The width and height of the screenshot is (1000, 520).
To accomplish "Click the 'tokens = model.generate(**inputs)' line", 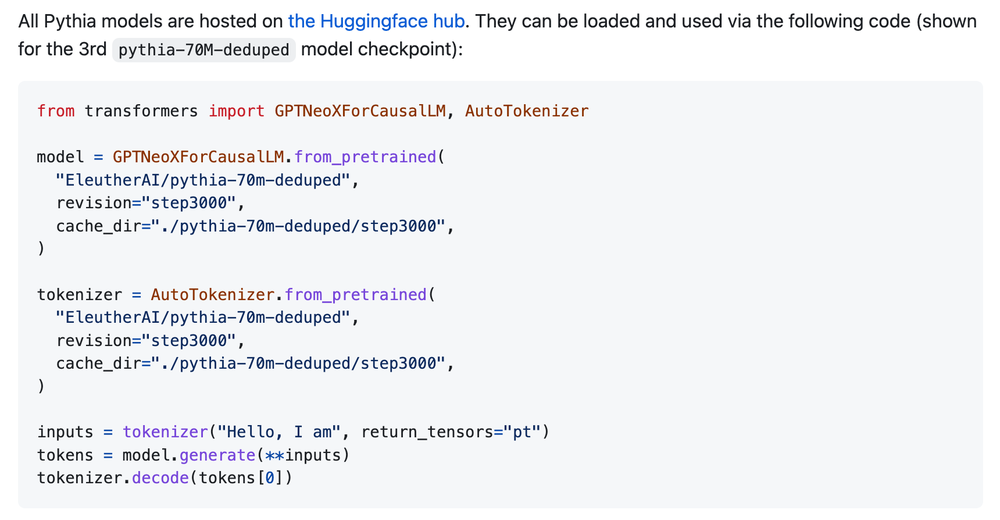I will click(x=193, y=455).
